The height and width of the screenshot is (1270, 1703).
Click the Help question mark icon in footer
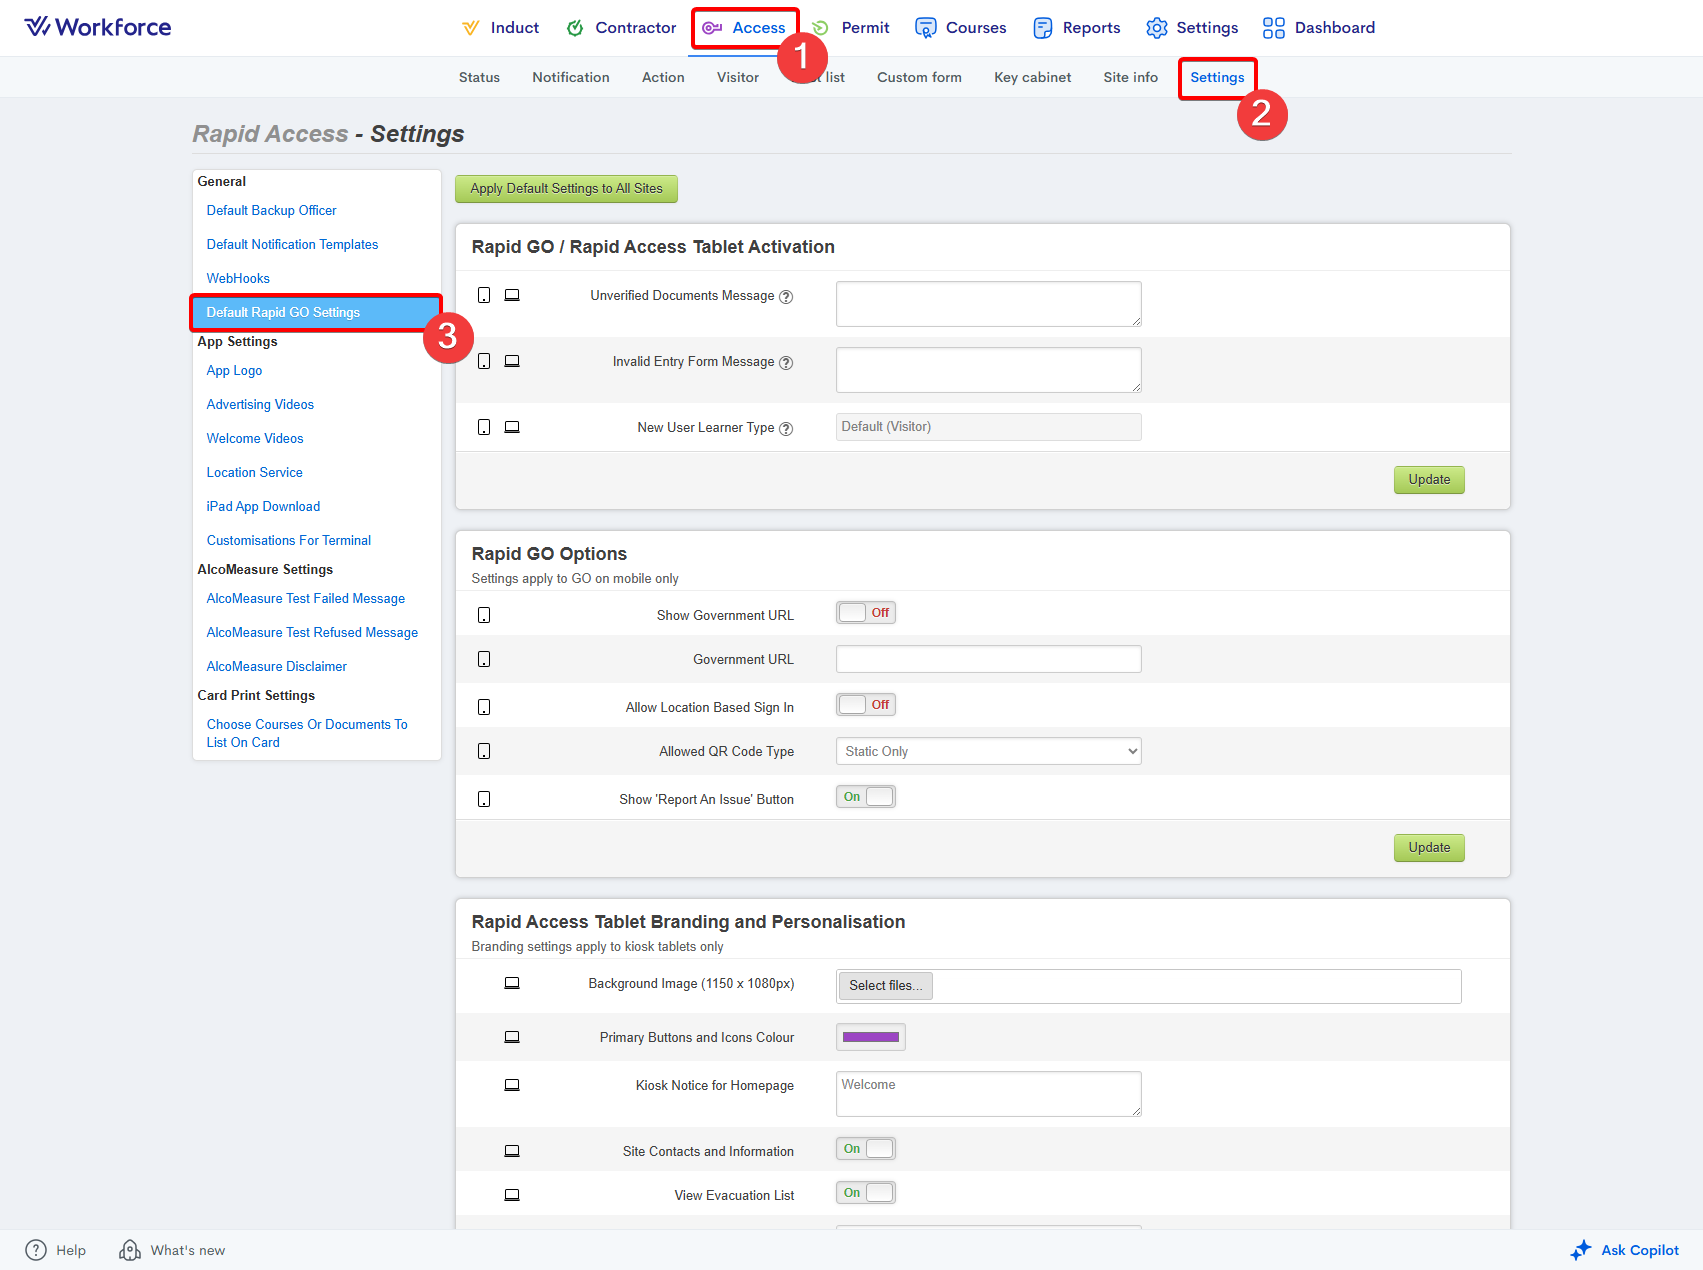coord(36,1250)
